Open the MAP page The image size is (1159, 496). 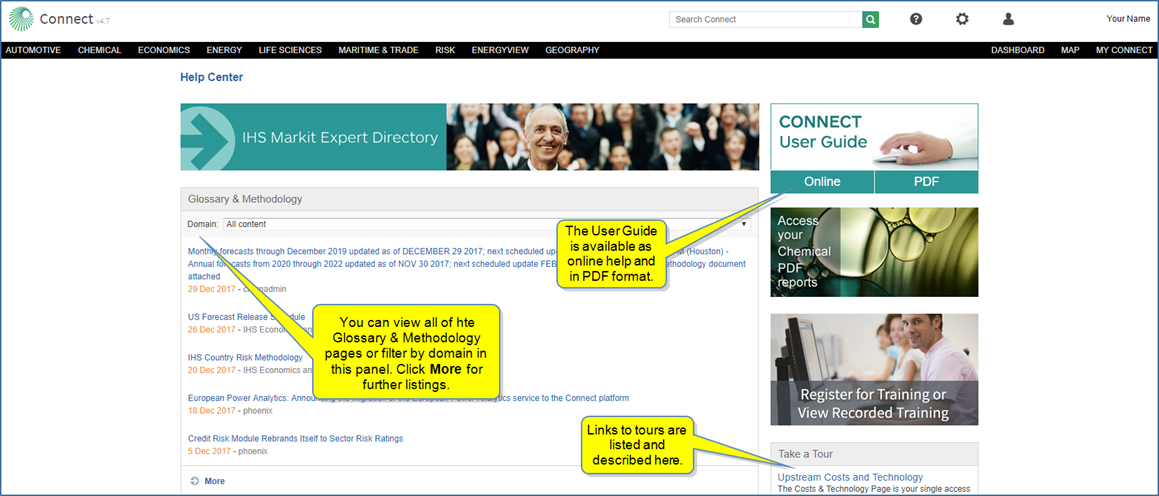(1070, 50)
